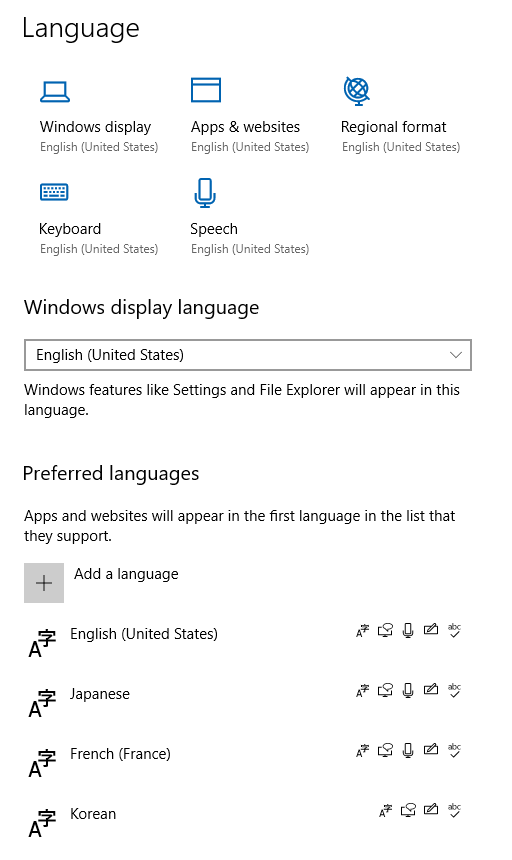Image resolution: width=512 pixels, height=860 pixels.
Task: Click English (United States) under Keyboard
Action: click(x=99, y=249)
